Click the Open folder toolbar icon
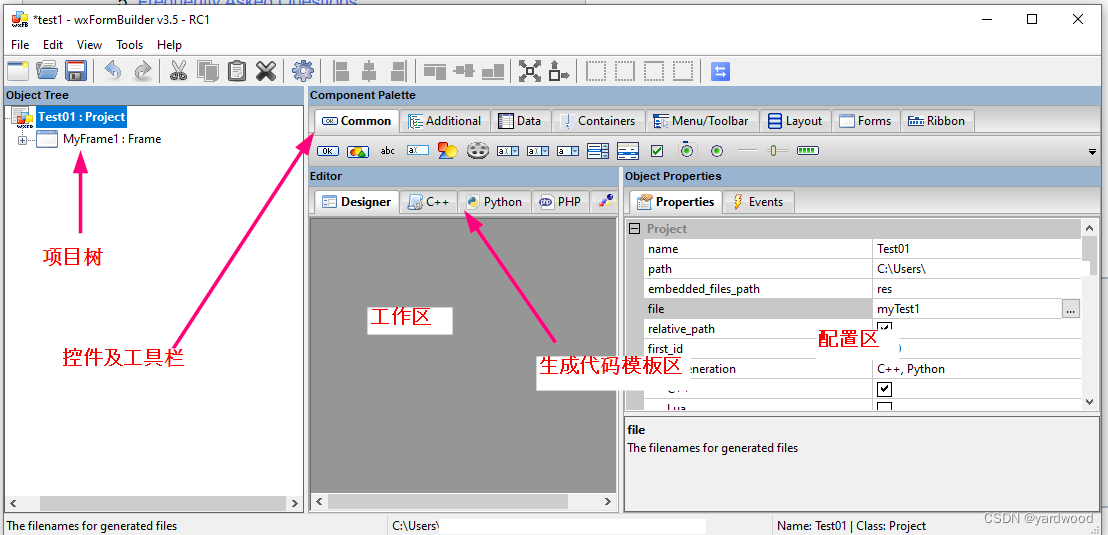 (47, 71)
